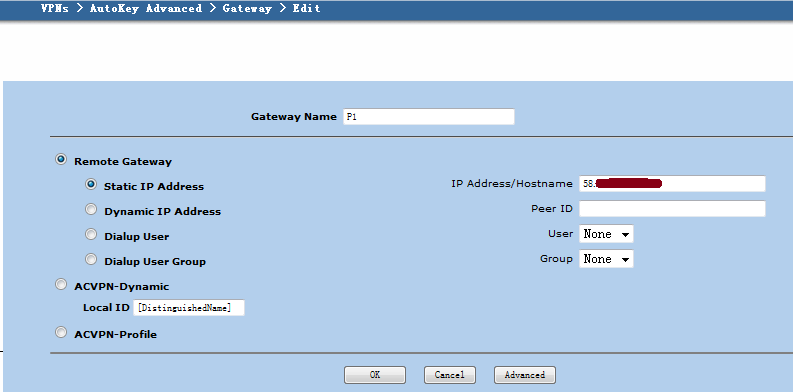Click the Cancel button
Image resolution: width=793 pixels, height=392 pixels.
tap(450, 375)
